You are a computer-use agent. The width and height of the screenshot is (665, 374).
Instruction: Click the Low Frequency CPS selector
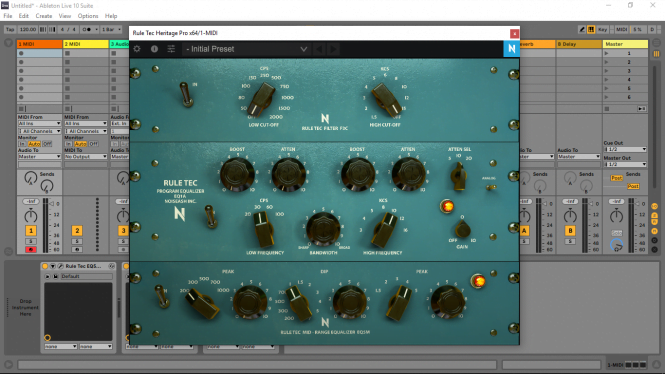263,229
